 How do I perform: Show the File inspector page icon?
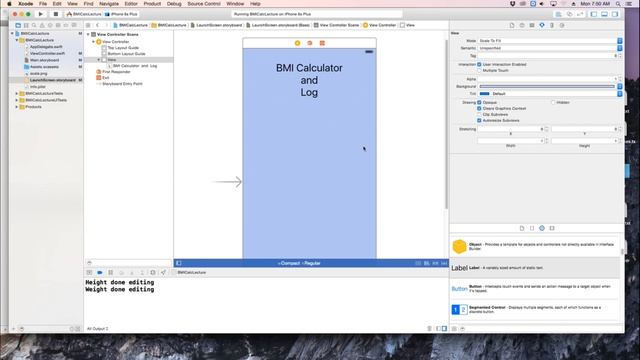point(512,25)
